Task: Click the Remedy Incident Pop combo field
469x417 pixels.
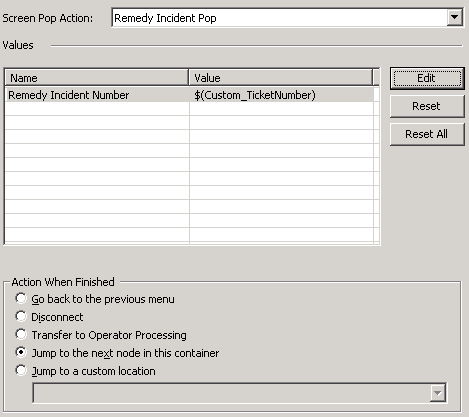Action: 287,18
